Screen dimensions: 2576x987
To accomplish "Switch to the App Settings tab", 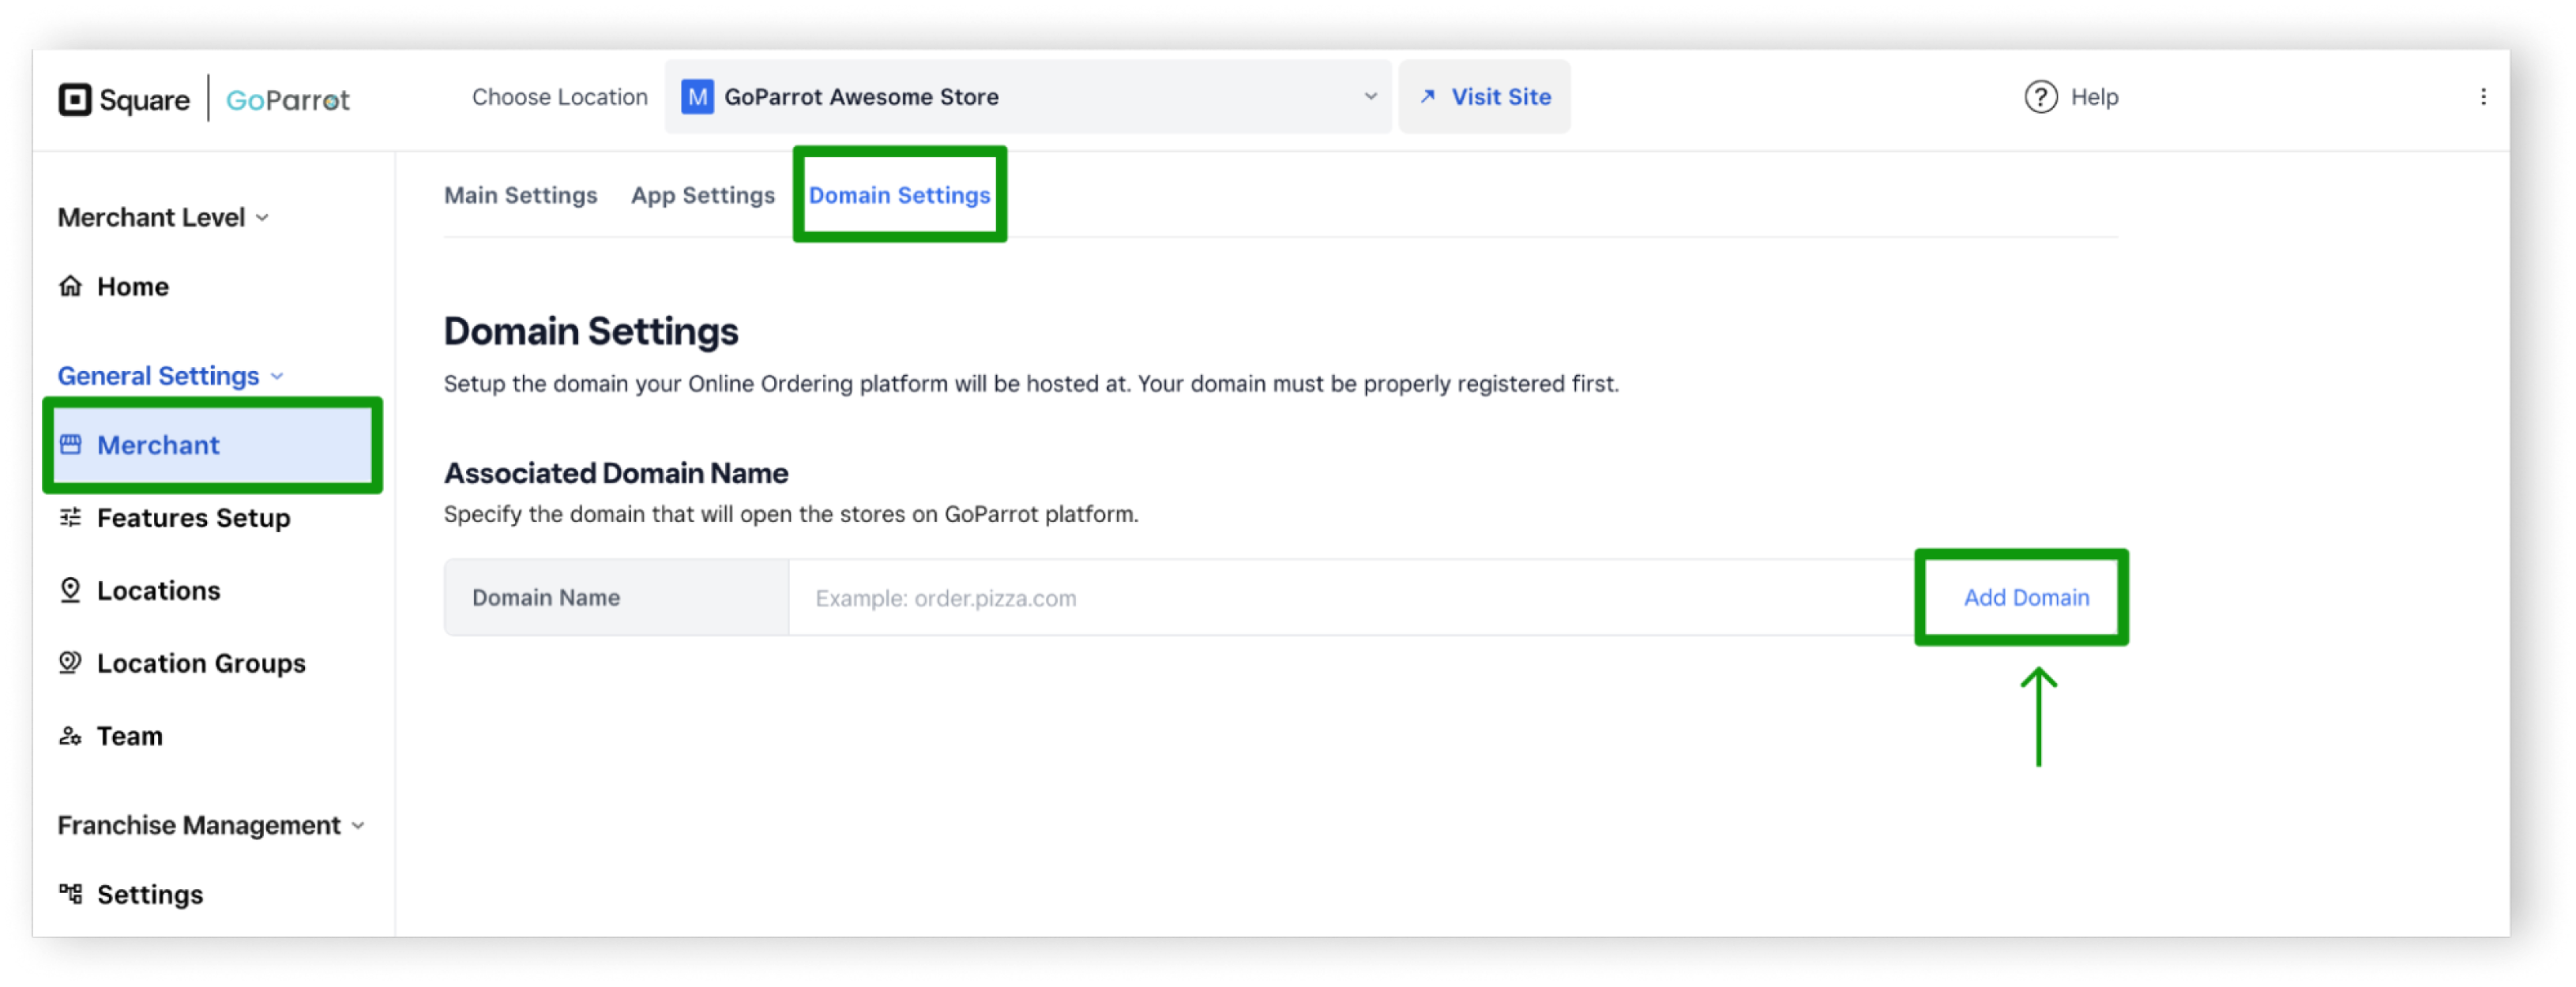I will [x=702, y=195].
